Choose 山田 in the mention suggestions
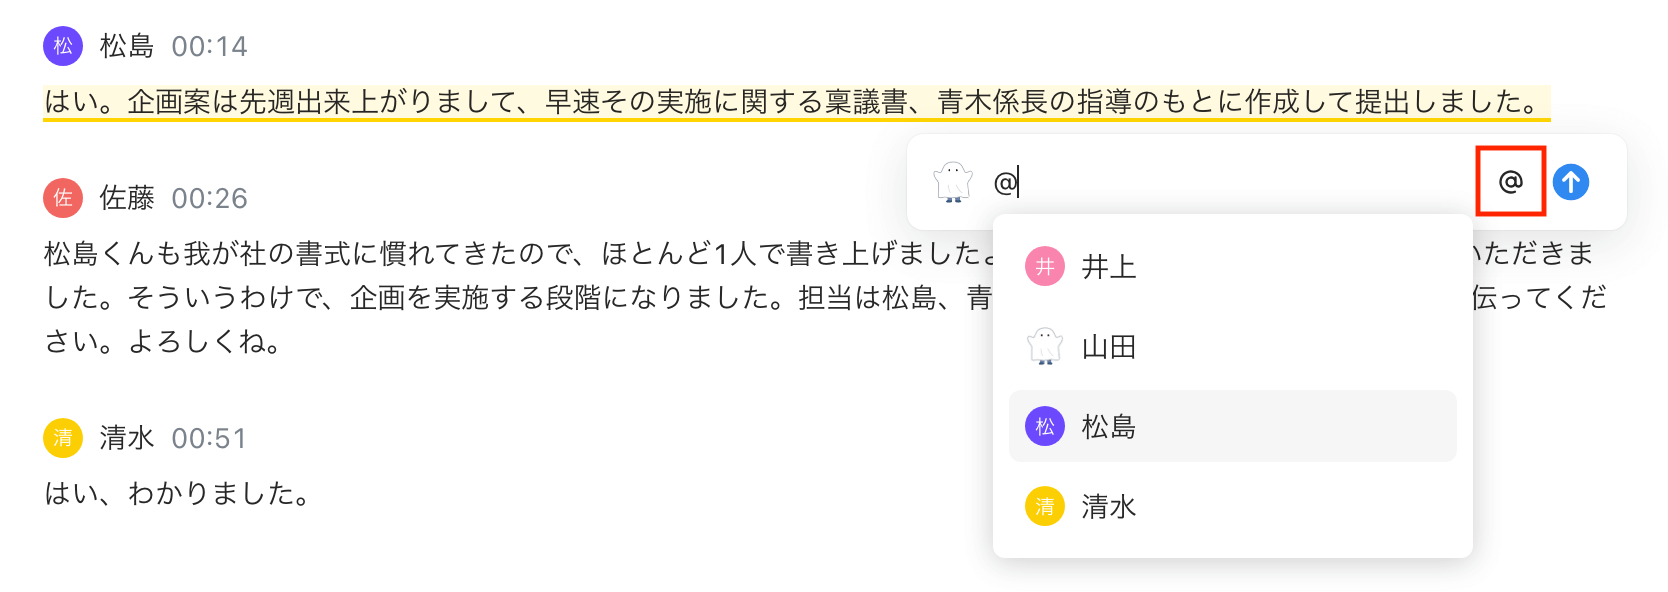1668x592 pixels. coord(1110,346)
